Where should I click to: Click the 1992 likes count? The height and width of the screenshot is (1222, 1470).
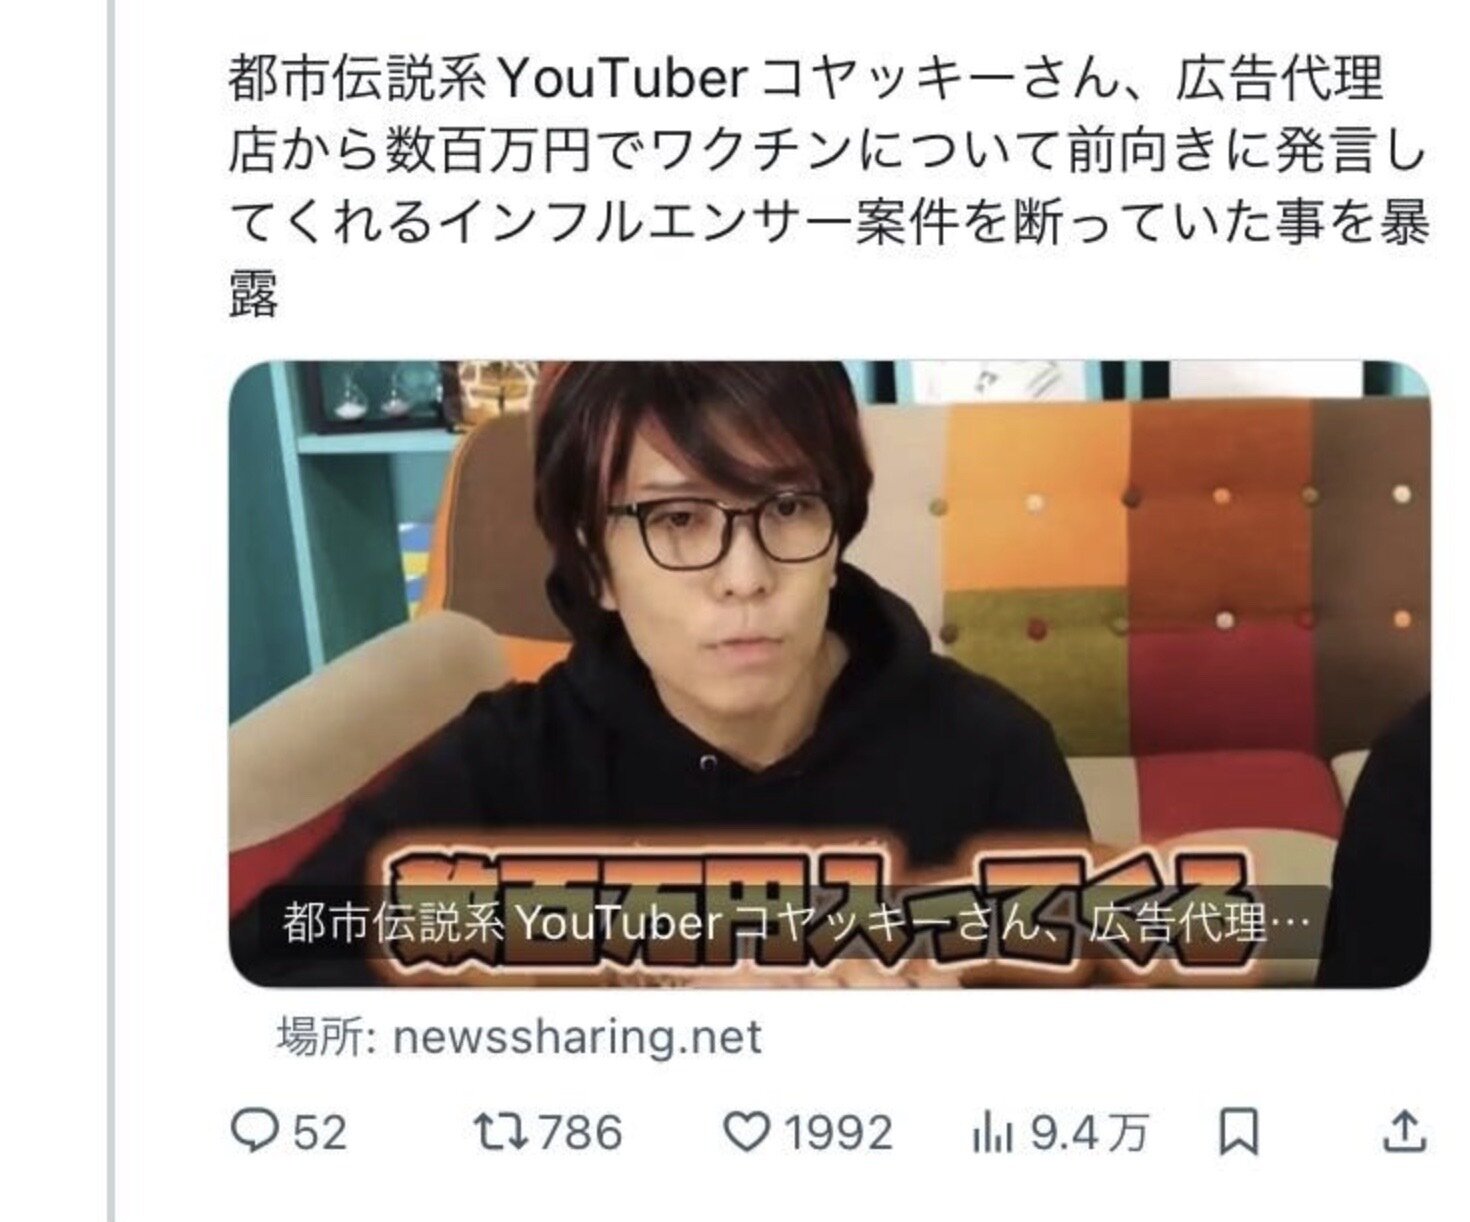click(x=838, y=1133)
